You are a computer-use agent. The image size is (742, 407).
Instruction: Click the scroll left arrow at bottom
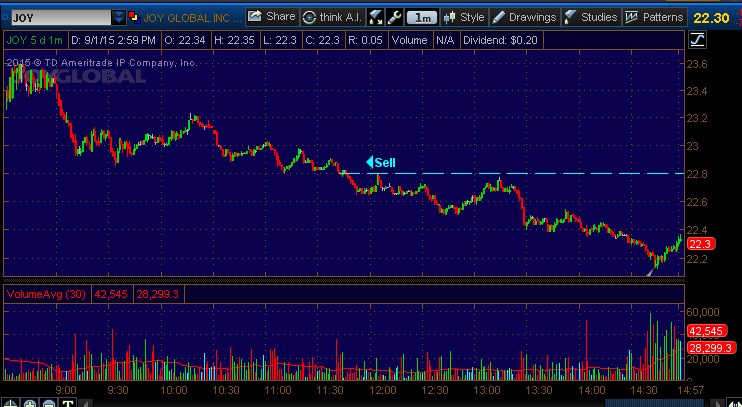pyautogui.click(x=88, y=403)
